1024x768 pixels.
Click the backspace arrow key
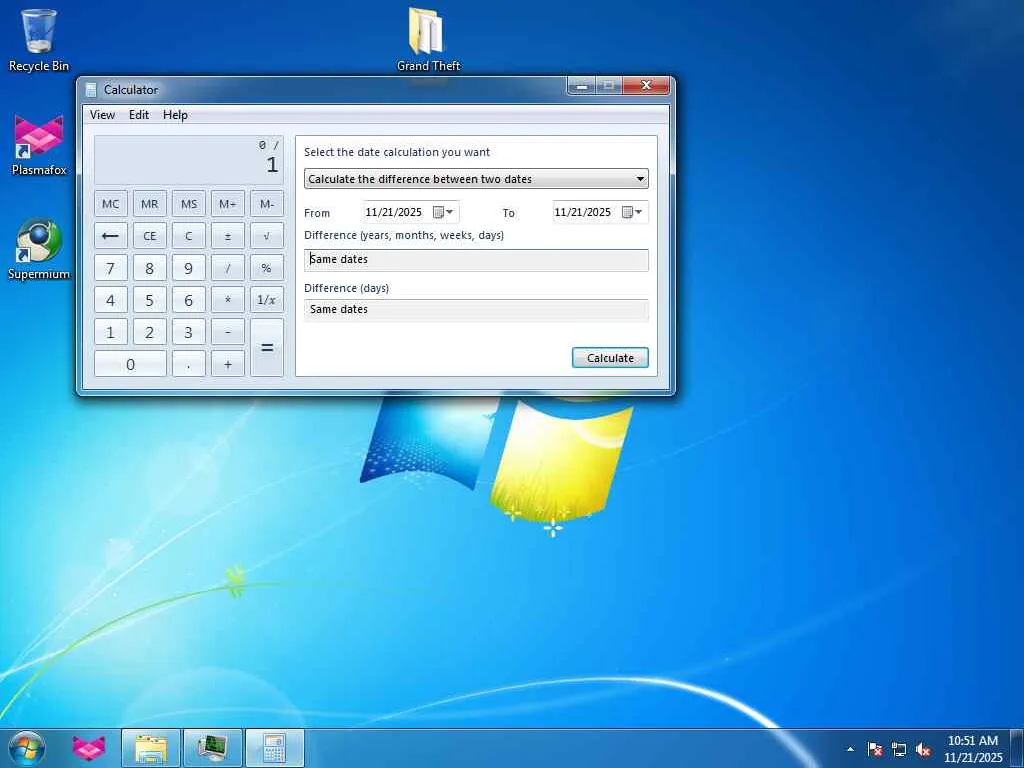(x=110, y=236)
